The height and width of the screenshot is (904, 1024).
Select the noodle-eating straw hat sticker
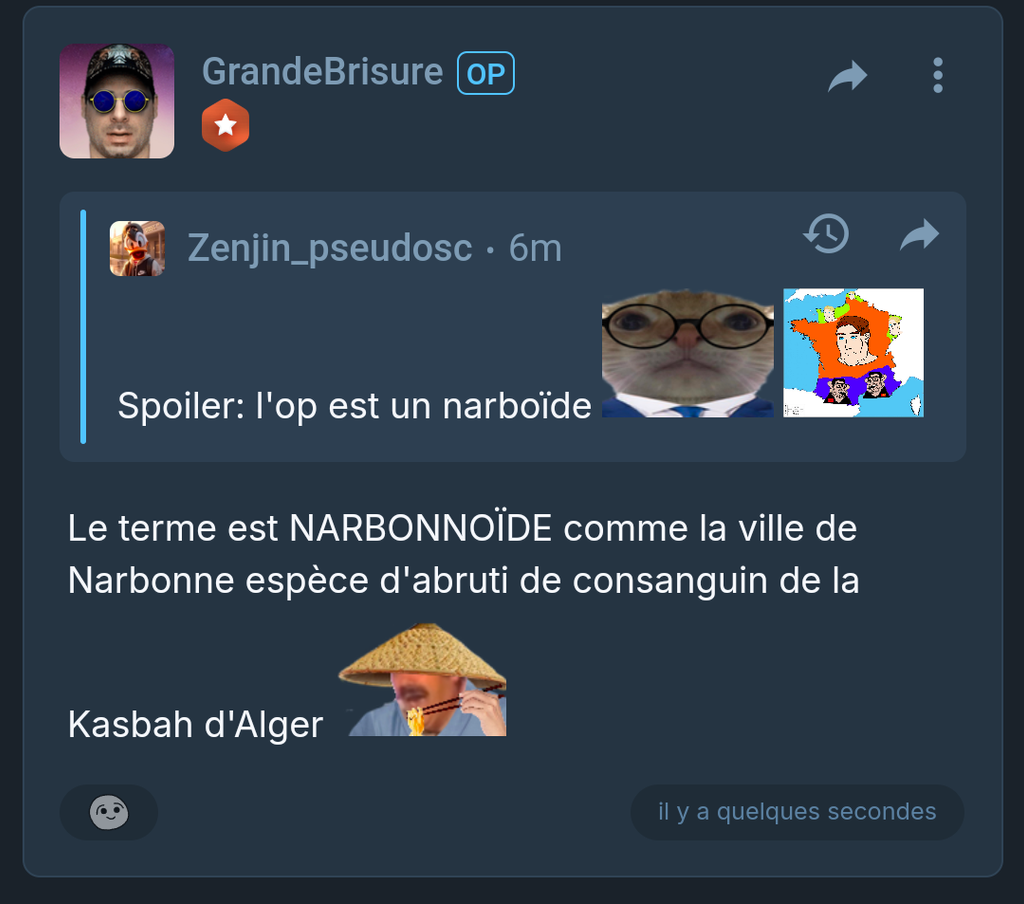423,679
